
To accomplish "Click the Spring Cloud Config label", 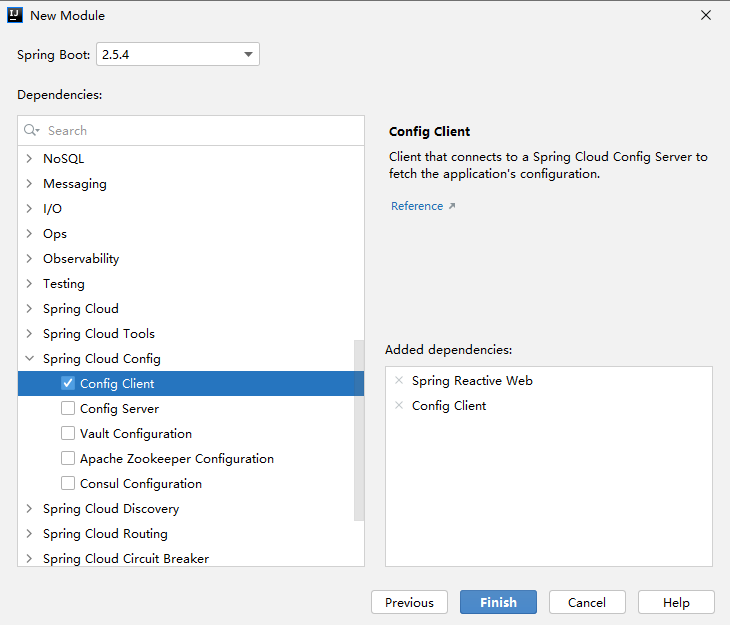I will pyautogui.click(x=101, y=359).
